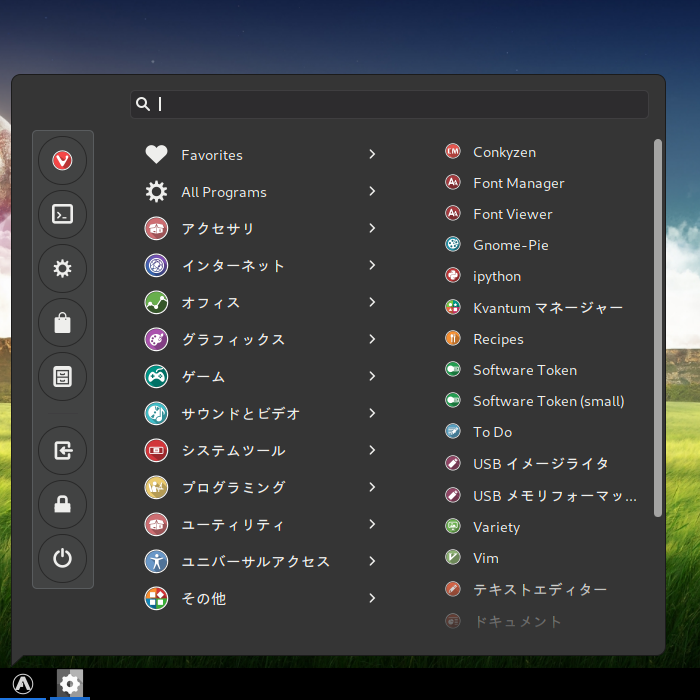Click the Favorites heart icon
Screen dimensions: 700x700
[156, 154]
